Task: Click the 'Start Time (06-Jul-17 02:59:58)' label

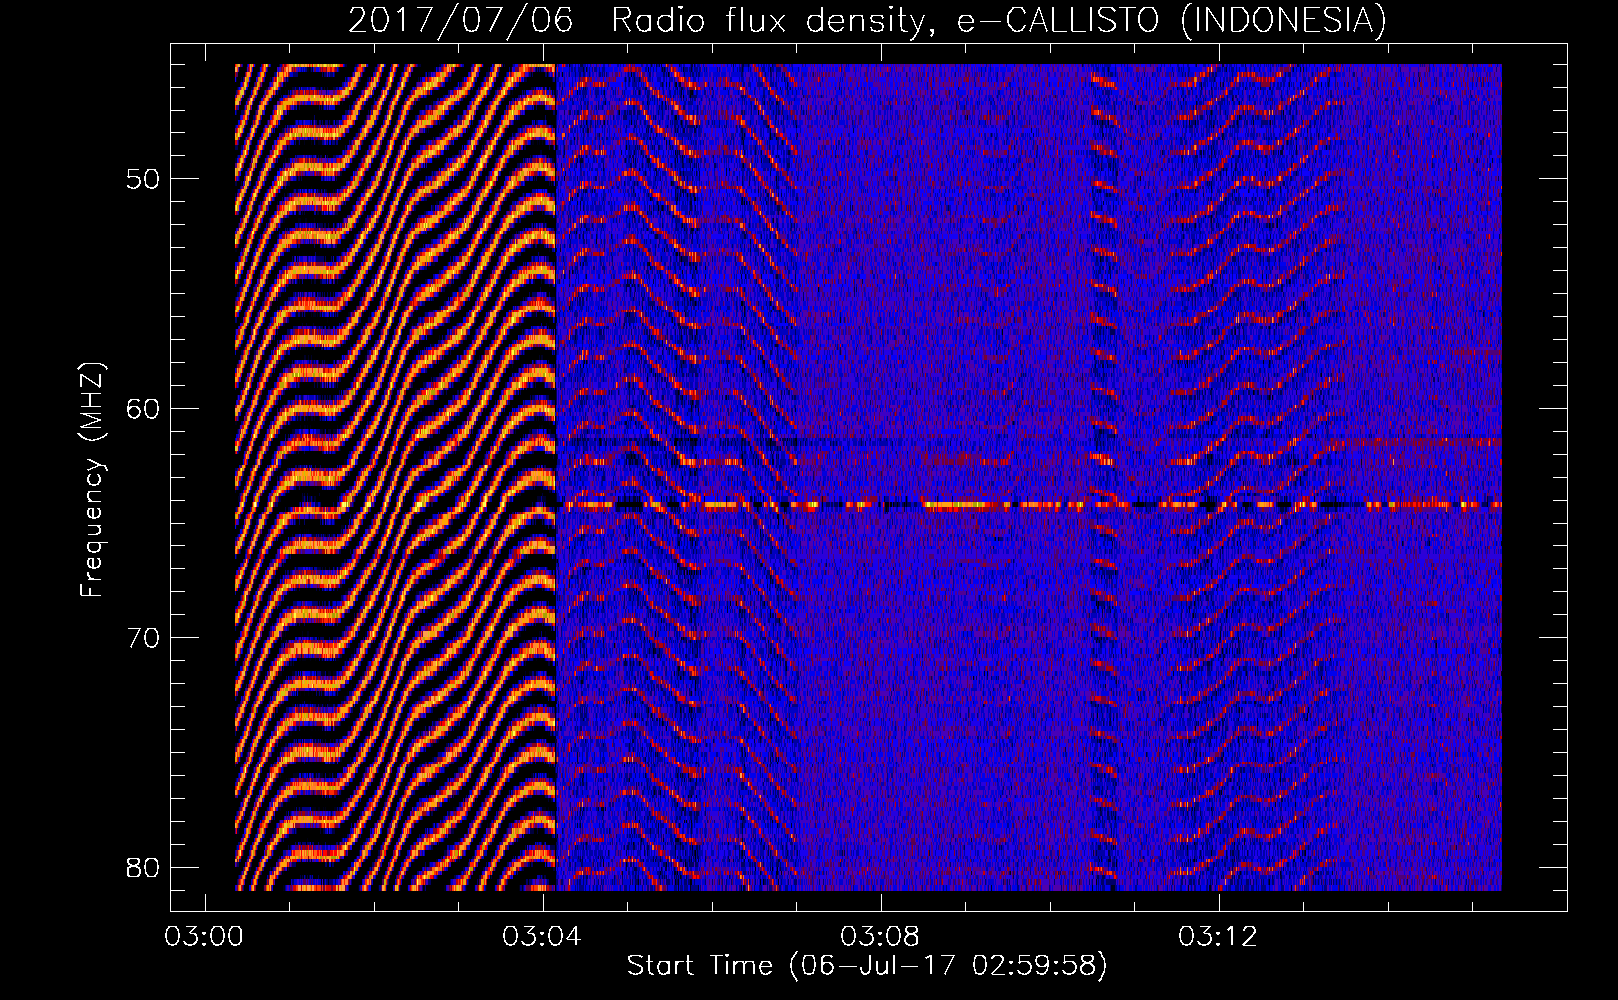Action: point(867,966)
